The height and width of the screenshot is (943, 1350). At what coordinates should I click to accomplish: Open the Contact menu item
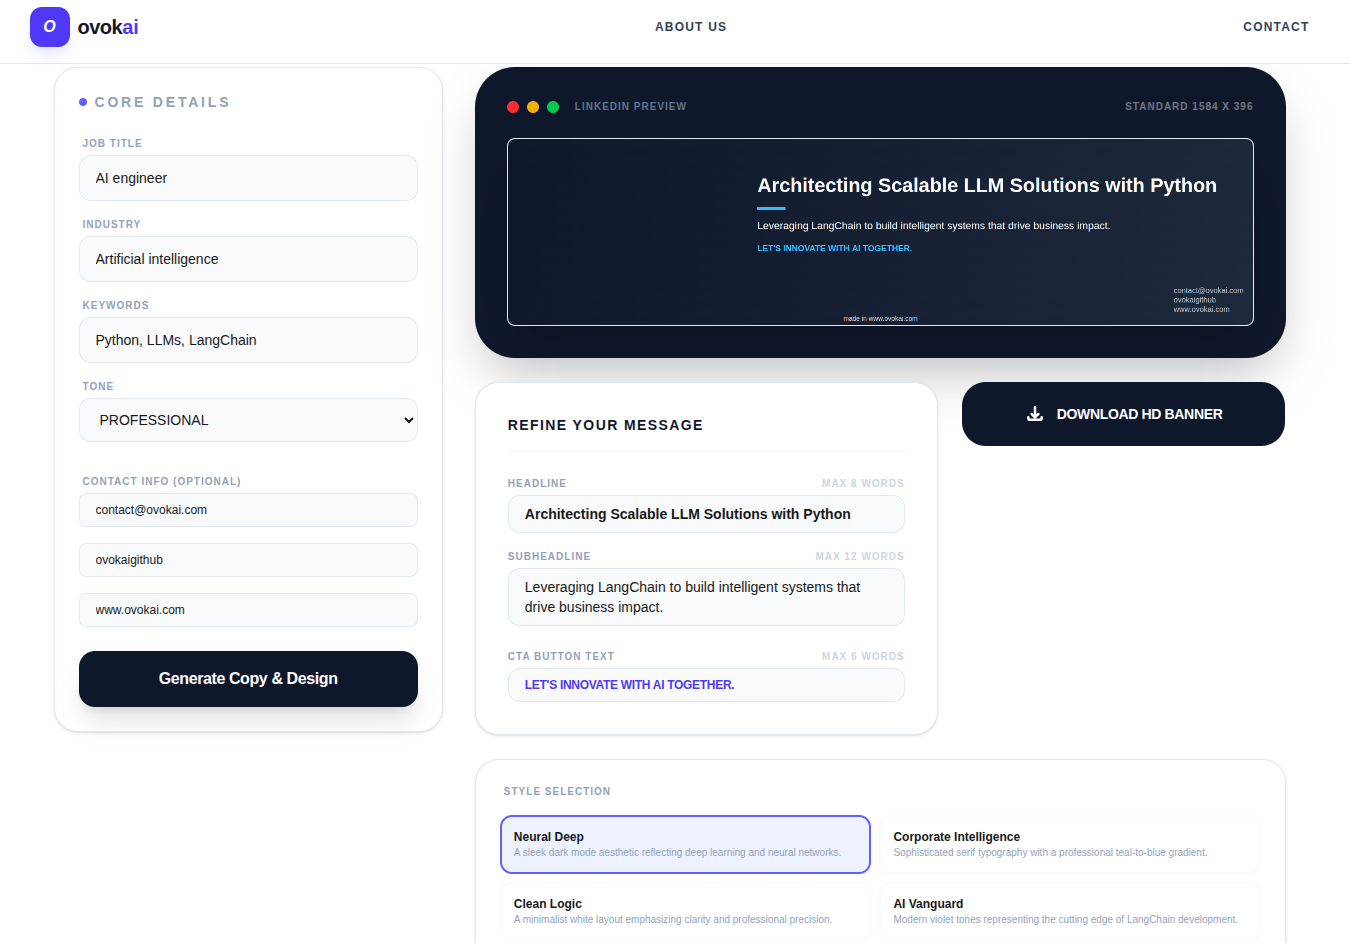pos(1276,27)
